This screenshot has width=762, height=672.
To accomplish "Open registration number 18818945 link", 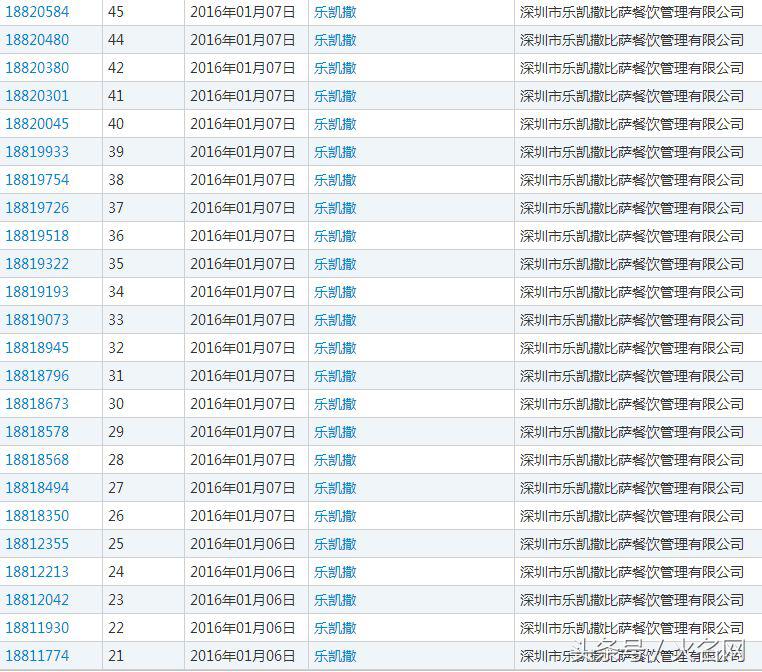I will pos(37,348).
